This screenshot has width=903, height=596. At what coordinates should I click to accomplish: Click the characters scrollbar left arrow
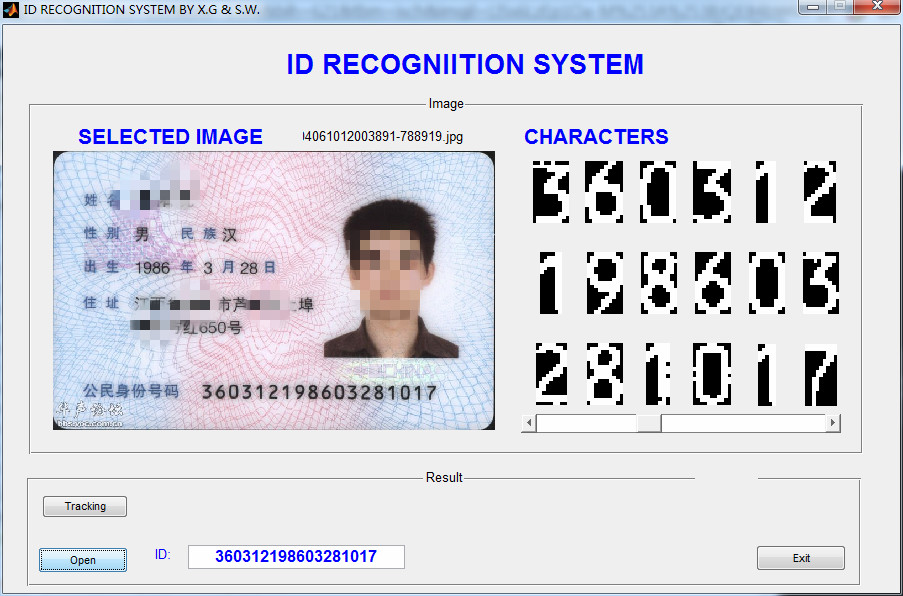(529, 424)
